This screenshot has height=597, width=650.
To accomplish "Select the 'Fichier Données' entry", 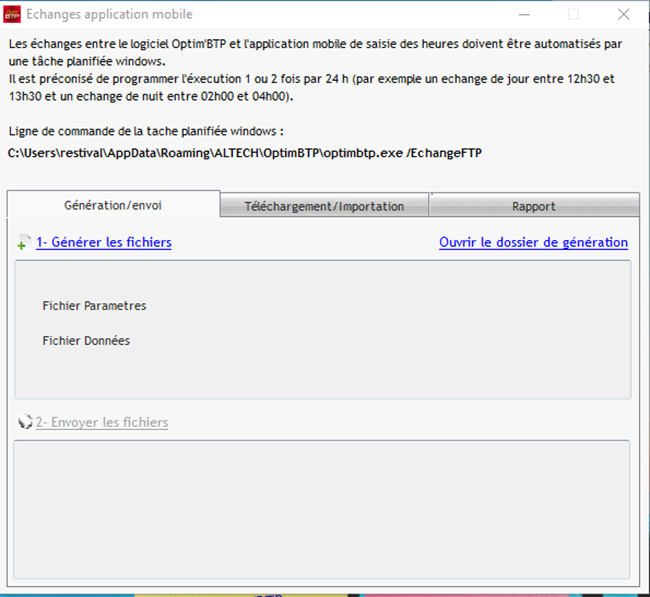I will coord(86,341).
